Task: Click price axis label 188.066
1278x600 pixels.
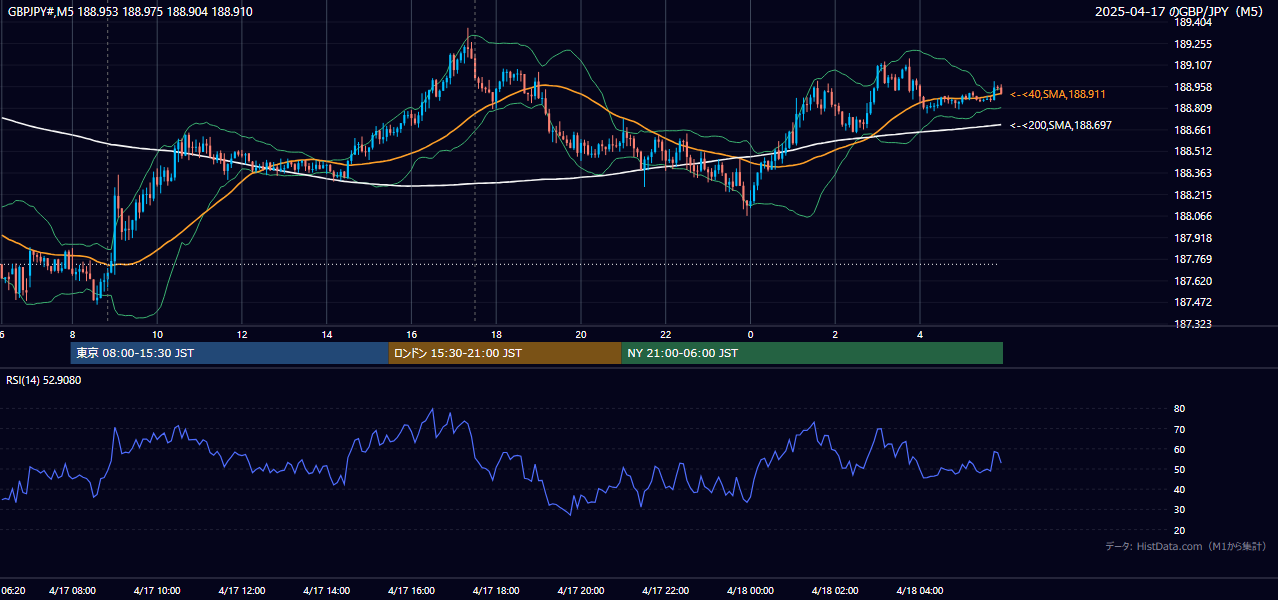Action: pyautogui.click(x=1193, y=216)
